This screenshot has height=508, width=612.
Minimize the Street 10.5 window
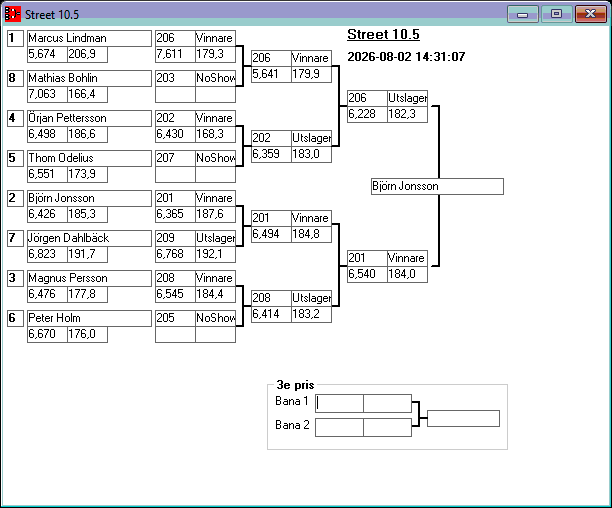pos(523,14)
